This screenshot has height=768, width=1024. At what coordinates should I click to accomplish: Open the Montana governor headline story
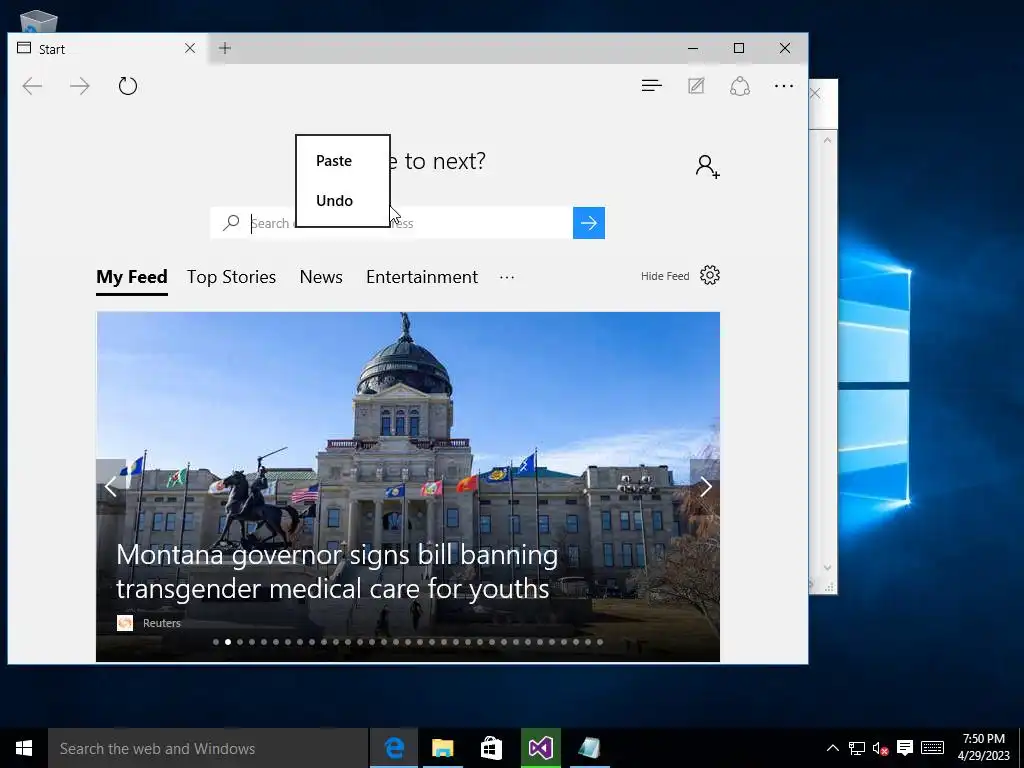point(337,571)
